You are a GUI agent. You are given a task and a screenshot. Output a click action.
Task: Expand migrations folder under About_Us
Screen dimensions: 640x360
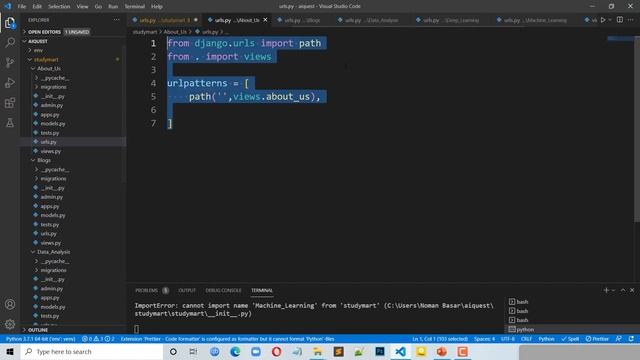pyautogui.click(x=53, y=87)
